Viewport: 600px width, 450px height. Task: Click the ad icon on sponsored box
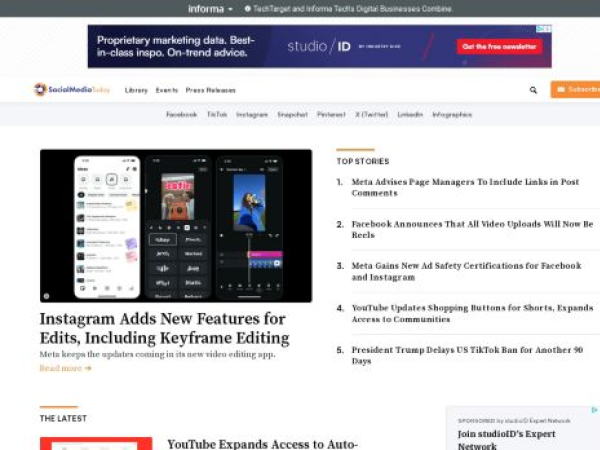point(595,411)
